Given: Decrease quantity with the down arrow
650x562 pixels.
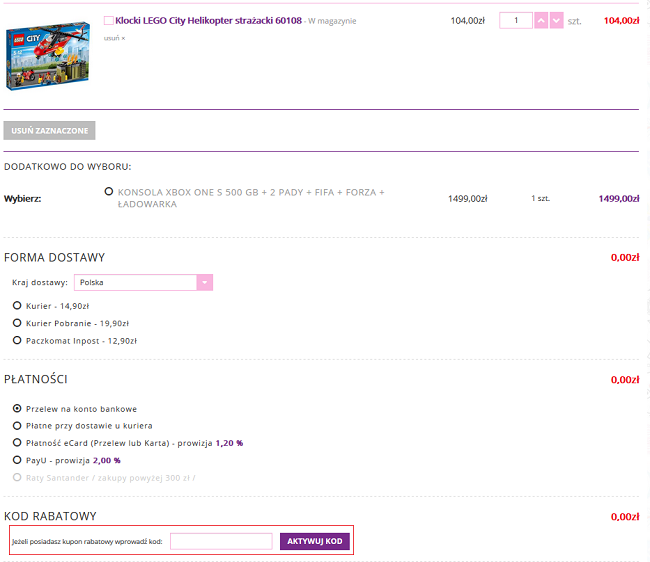Looking at the screenshot, I should 556,21.
